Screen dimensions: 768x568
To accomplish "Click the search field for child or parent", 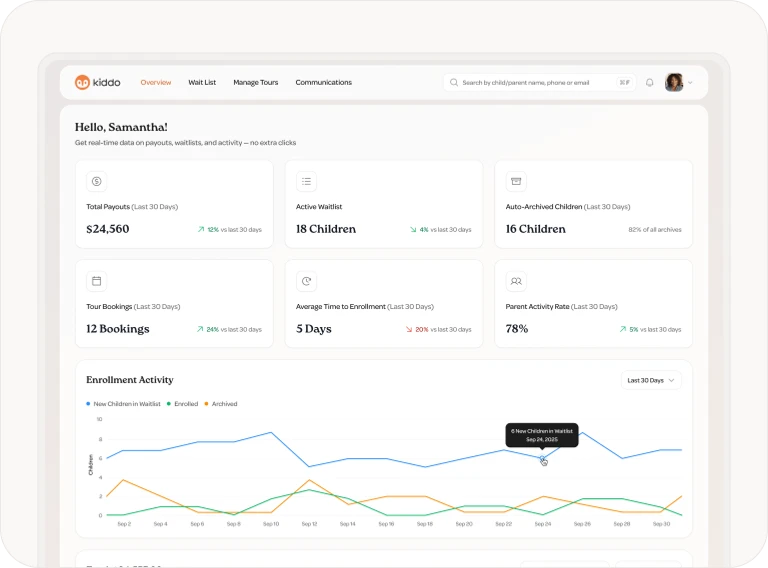I will click(539, 82).
